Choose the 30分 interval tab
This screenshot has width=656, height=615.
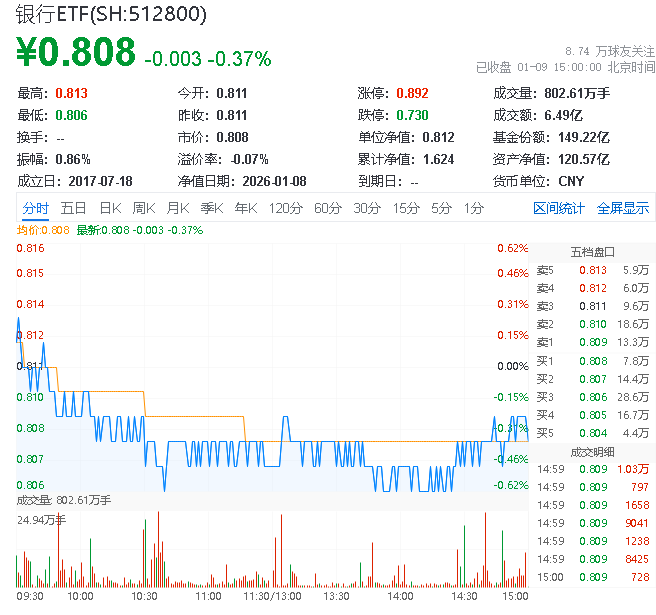(x=366, y=208)
